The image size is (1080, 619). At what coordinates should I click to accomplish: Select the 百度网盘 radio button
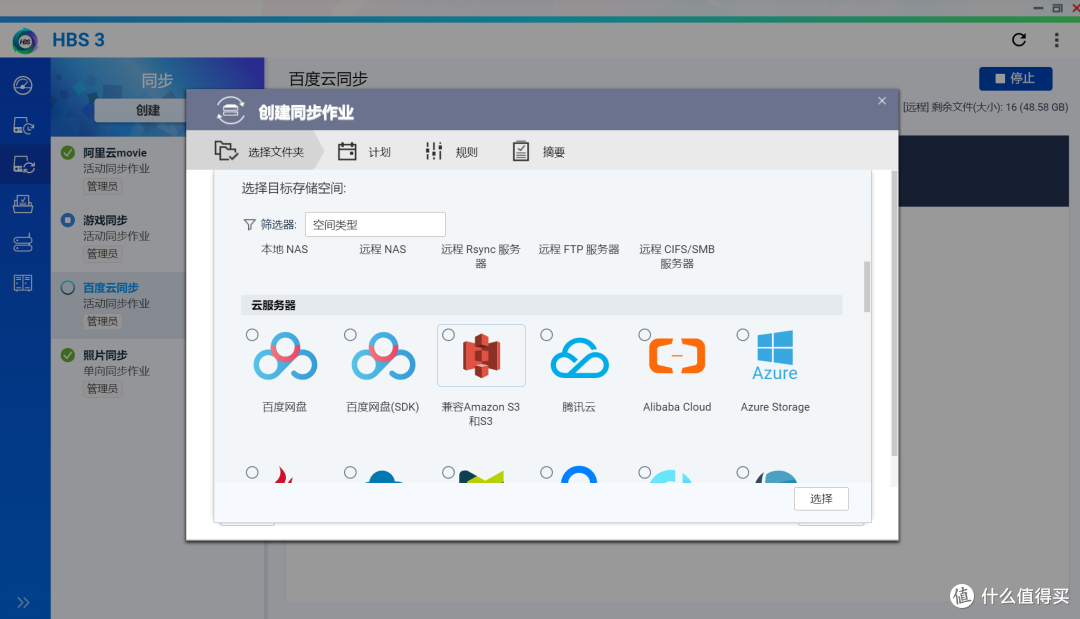click(x=252, y=335)
